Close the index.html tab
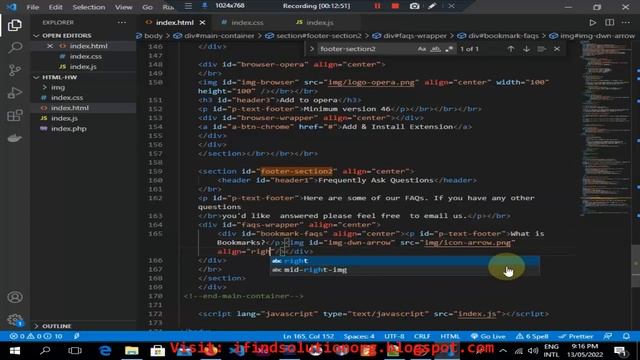 [x=202, y=22]
